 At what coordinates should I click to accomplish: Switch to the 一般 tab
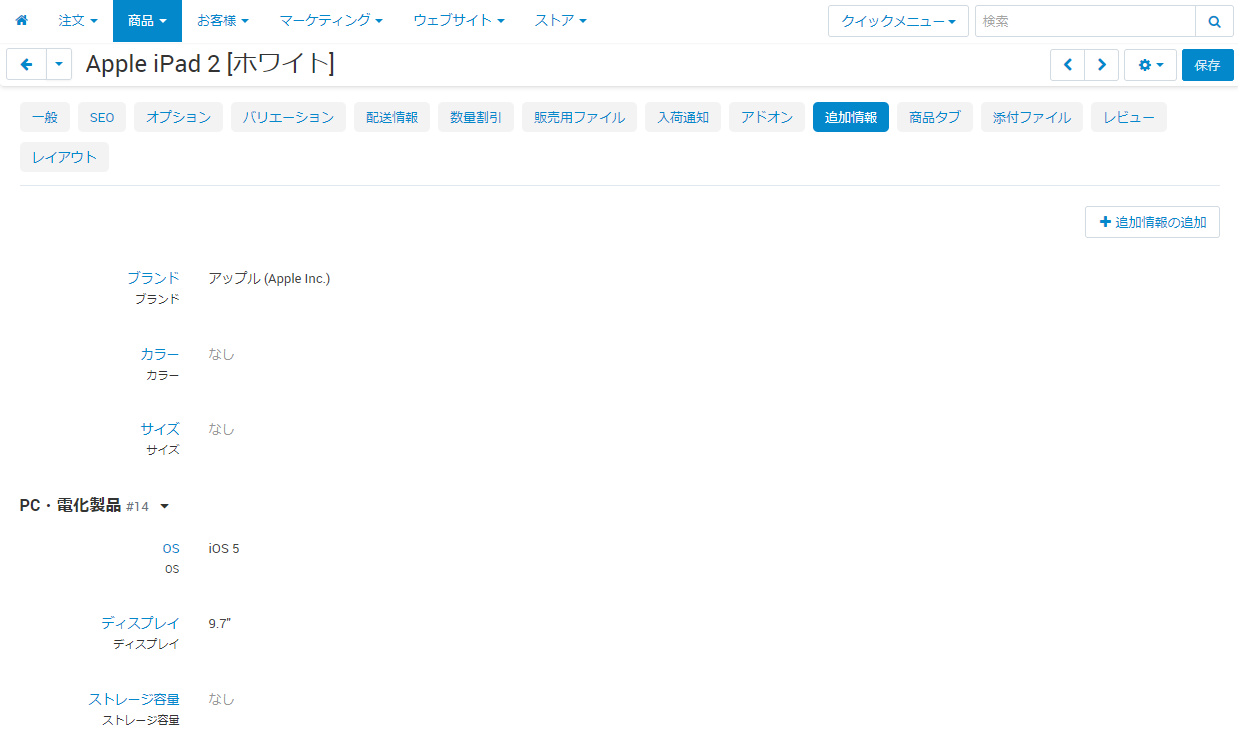coord(45,117)
